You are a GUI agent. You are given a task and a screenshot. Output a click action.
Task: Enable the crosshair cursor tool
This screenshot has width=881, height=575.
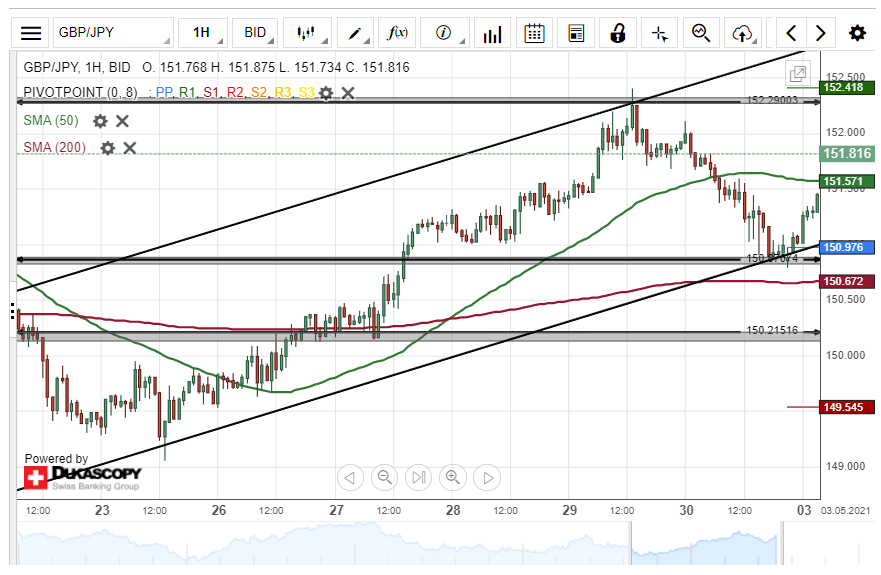(x=659, y=33)
